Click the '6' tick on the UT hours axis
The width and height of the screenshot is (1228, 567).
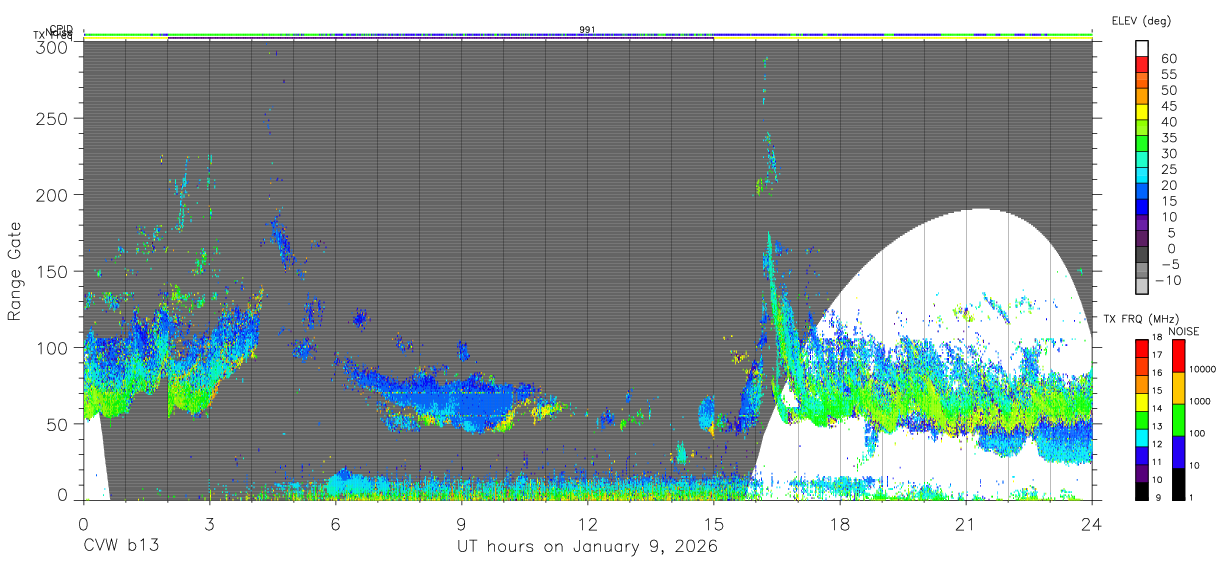(x=335, y=523)
